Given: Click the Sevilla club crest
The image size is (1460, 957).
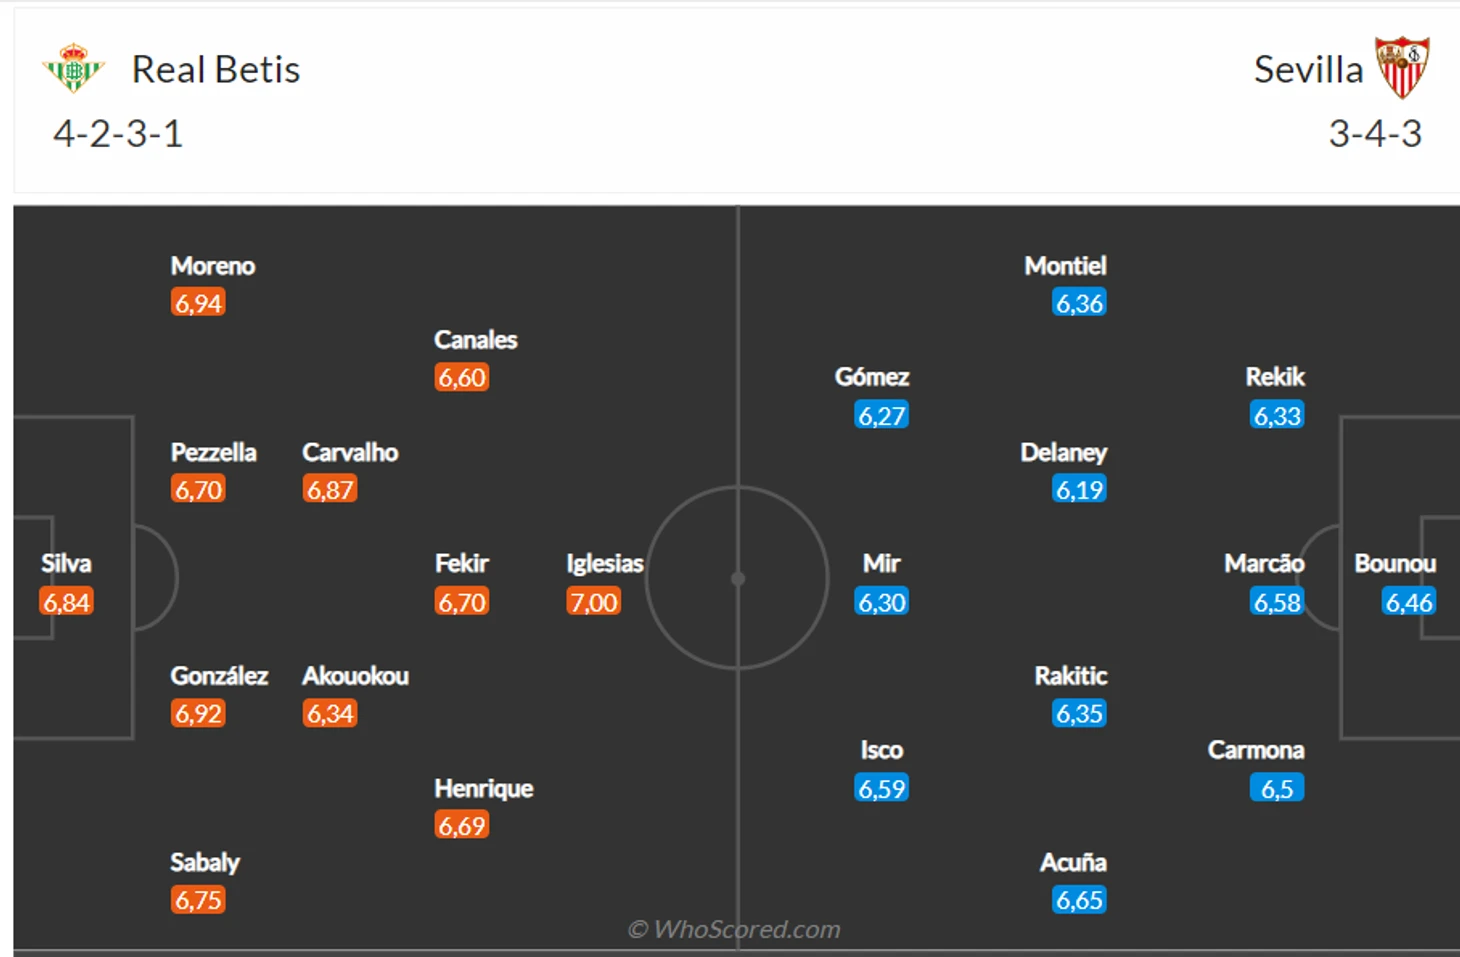Looking at the screenshot, I should pos(1402,67).
